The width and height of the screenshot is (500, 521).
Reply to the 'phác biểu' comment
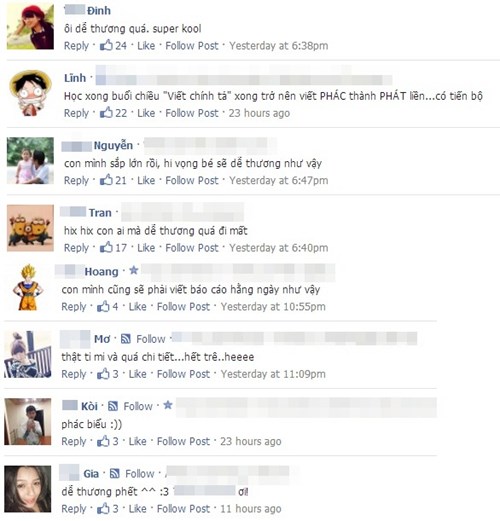coord(74,442)
